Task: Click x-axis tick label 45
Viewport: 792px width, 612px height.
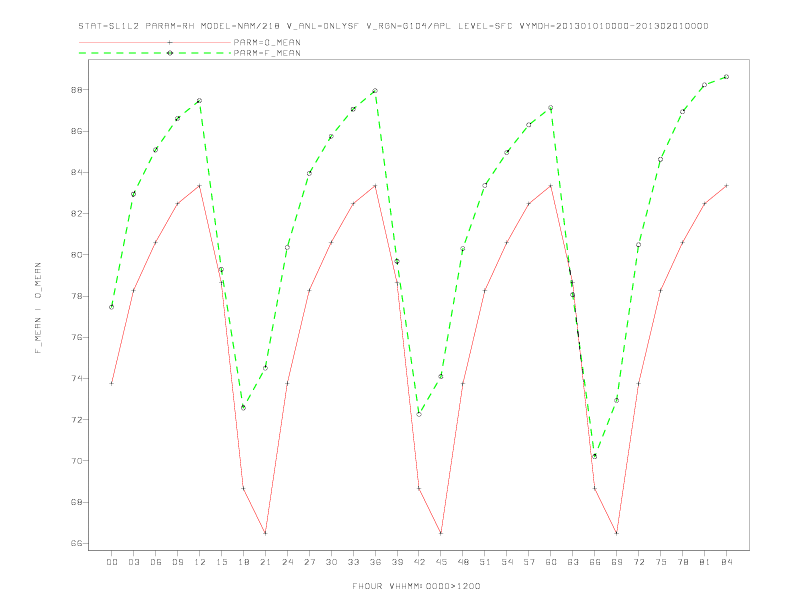Action: (x=441, y=562)
